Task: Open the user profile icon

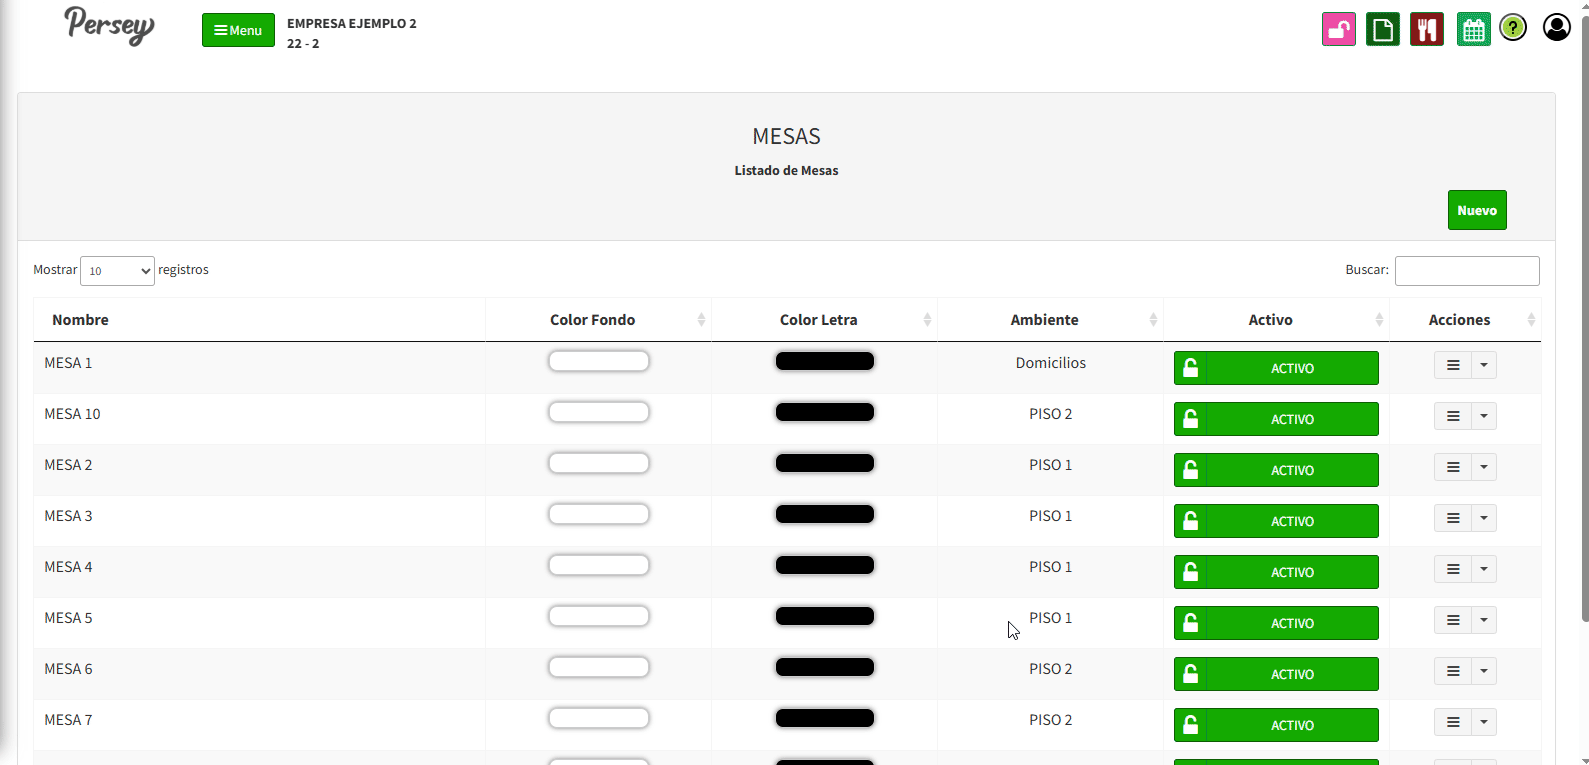Action: click(1556, 27)
